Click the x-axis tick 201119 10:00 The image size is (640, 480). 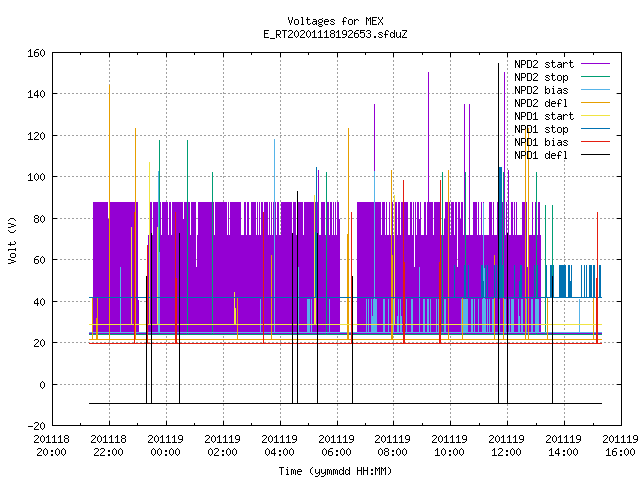pyautogui.click(x=449, y=446)
